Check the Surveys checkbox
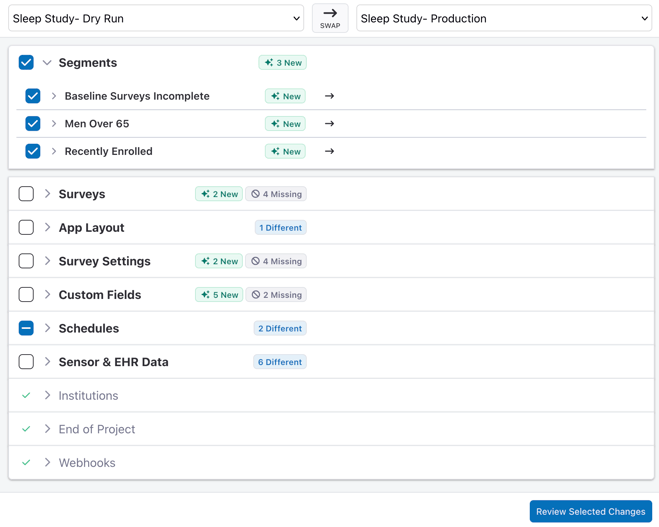Viewport: 659px width, 527px height. click(x=26, y=194)
